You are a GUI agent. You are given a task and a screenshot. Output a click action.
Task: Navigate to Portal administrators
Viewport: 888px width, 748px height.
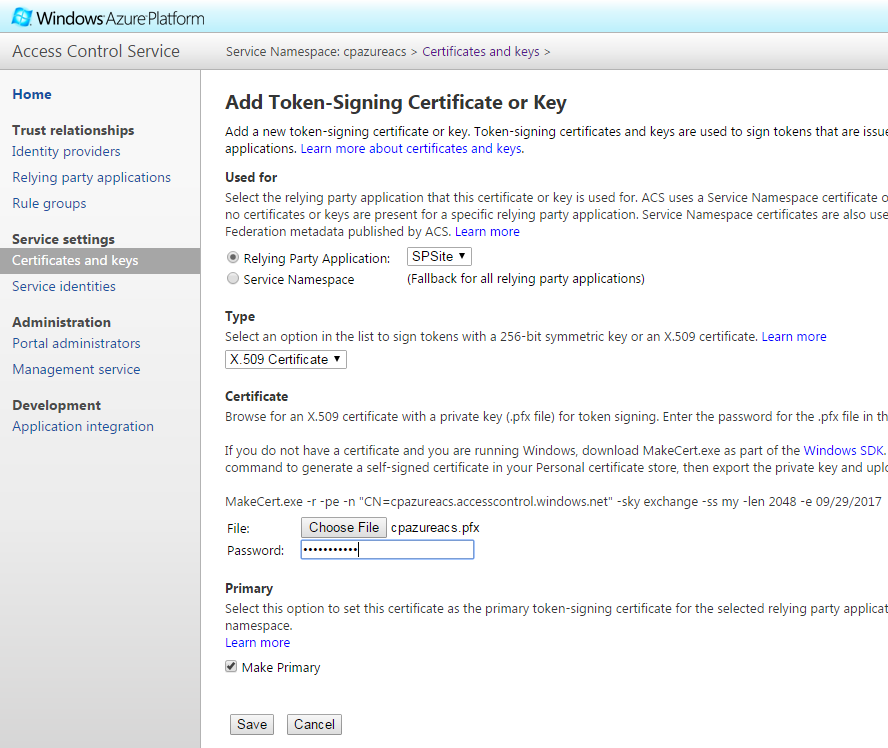click(x=76, y=343)
